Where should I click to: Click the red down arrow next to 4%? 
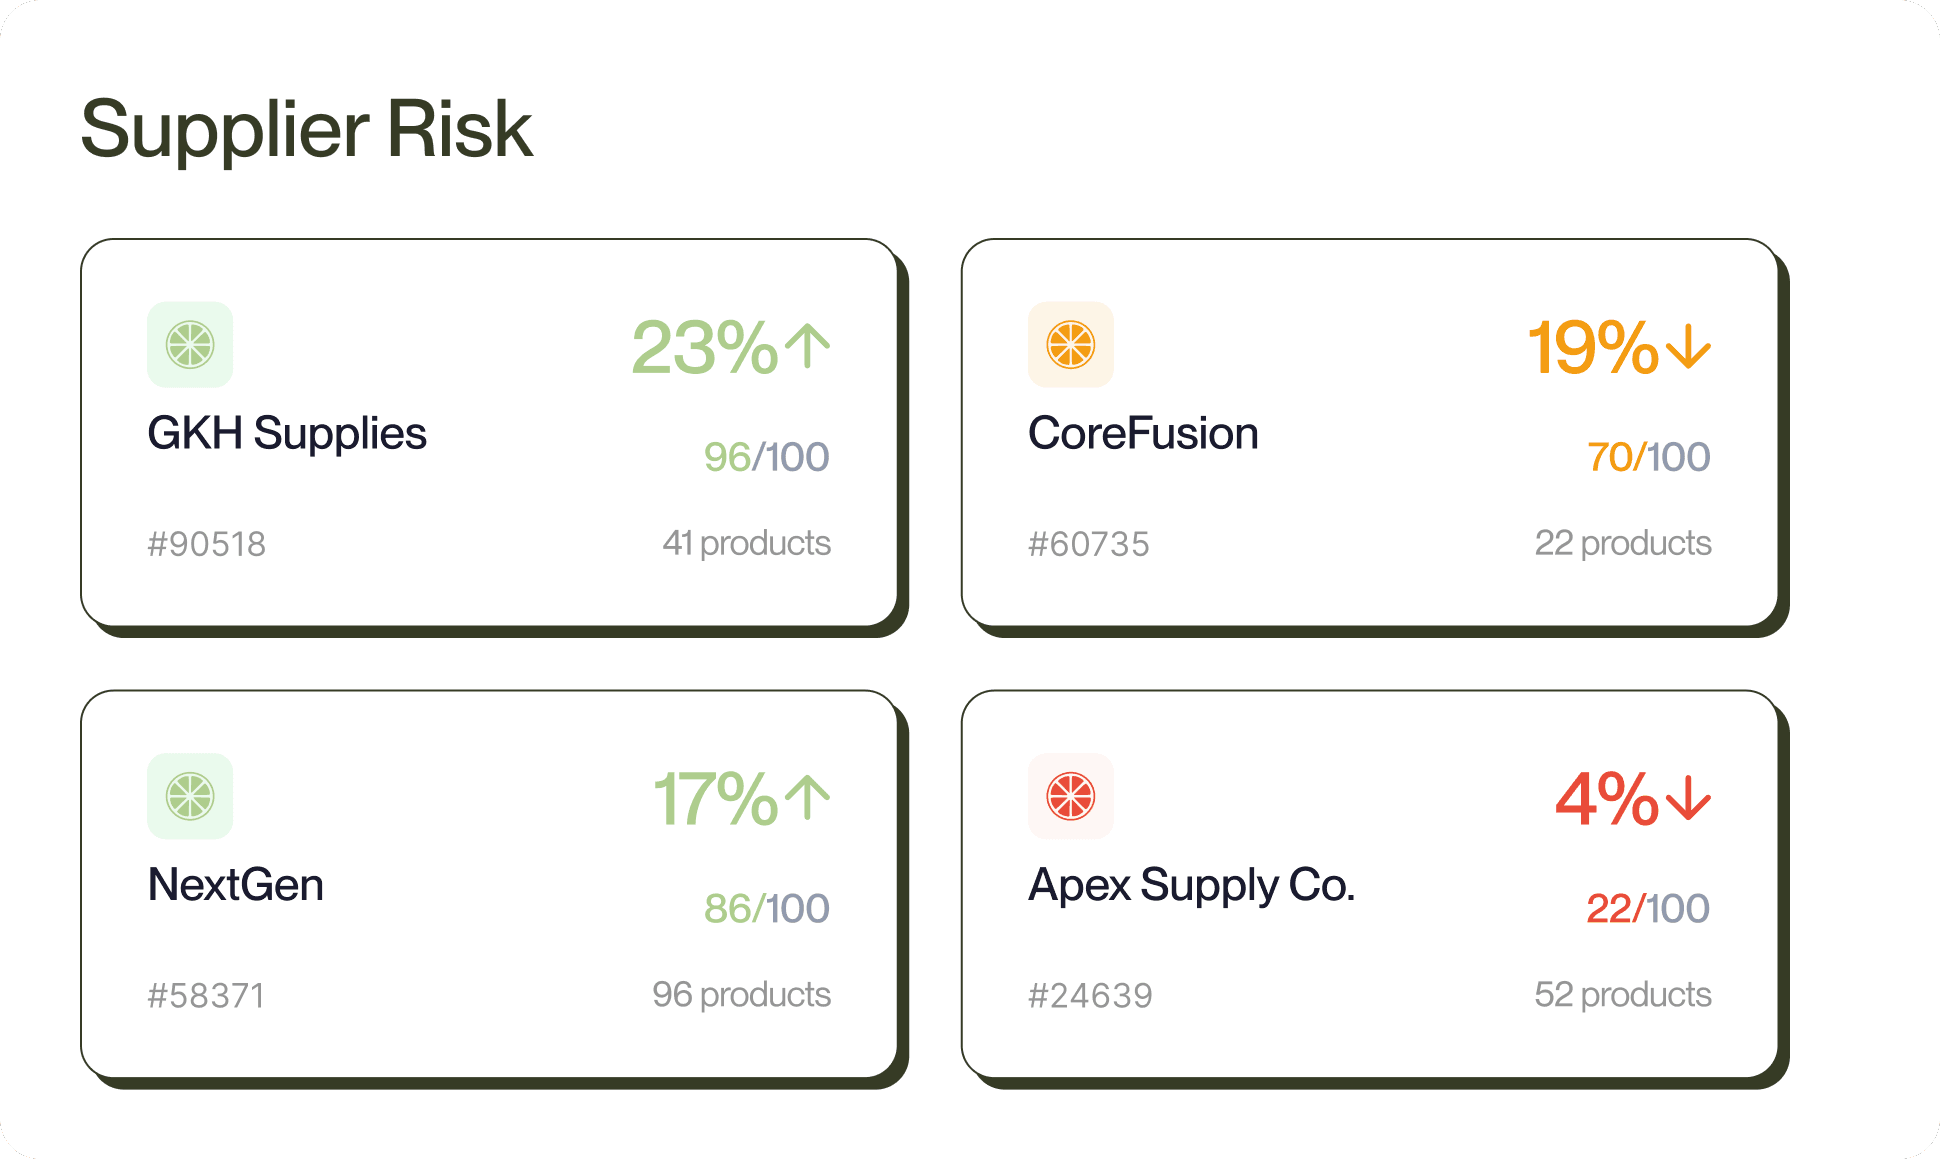1686,800
